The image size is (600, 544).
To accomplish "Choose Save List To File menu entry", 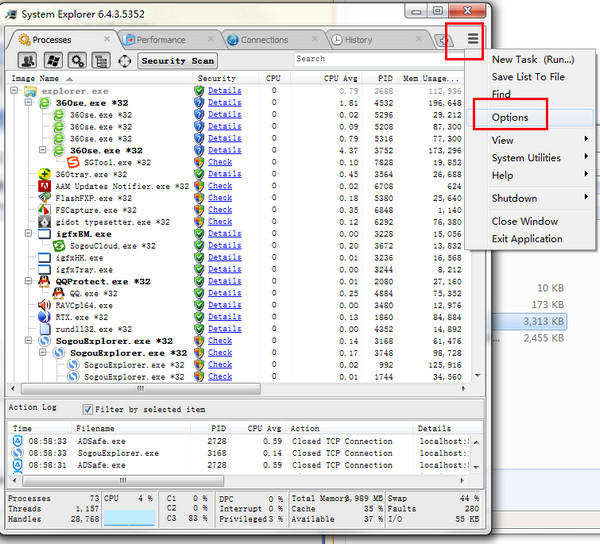I will coord(528,77).
